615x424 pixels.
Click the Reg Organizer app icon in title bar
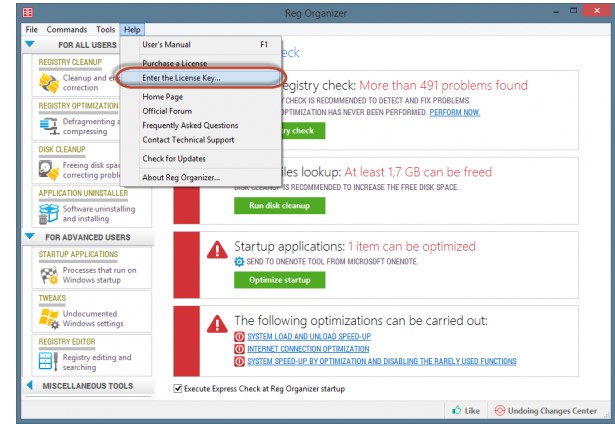pos(27,12)
